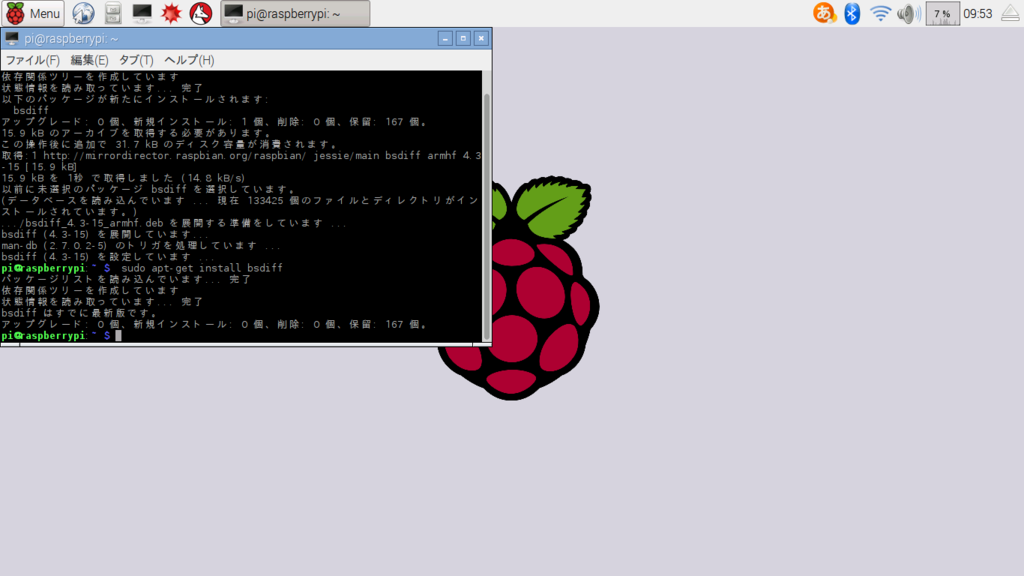
Task: Close the terminal window
Action: click(481, 39)
